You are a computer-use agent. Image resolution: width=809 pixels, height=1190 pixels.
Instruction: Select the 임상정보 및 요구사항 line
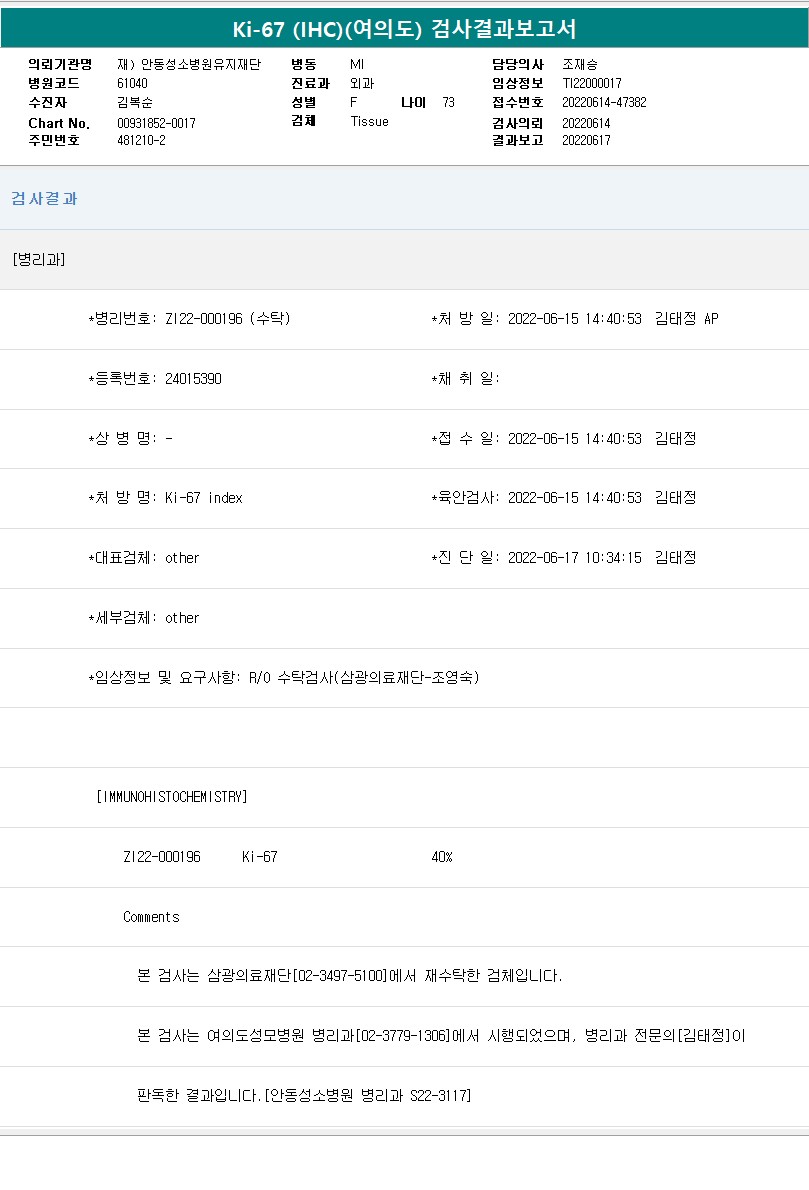(285, 678)
